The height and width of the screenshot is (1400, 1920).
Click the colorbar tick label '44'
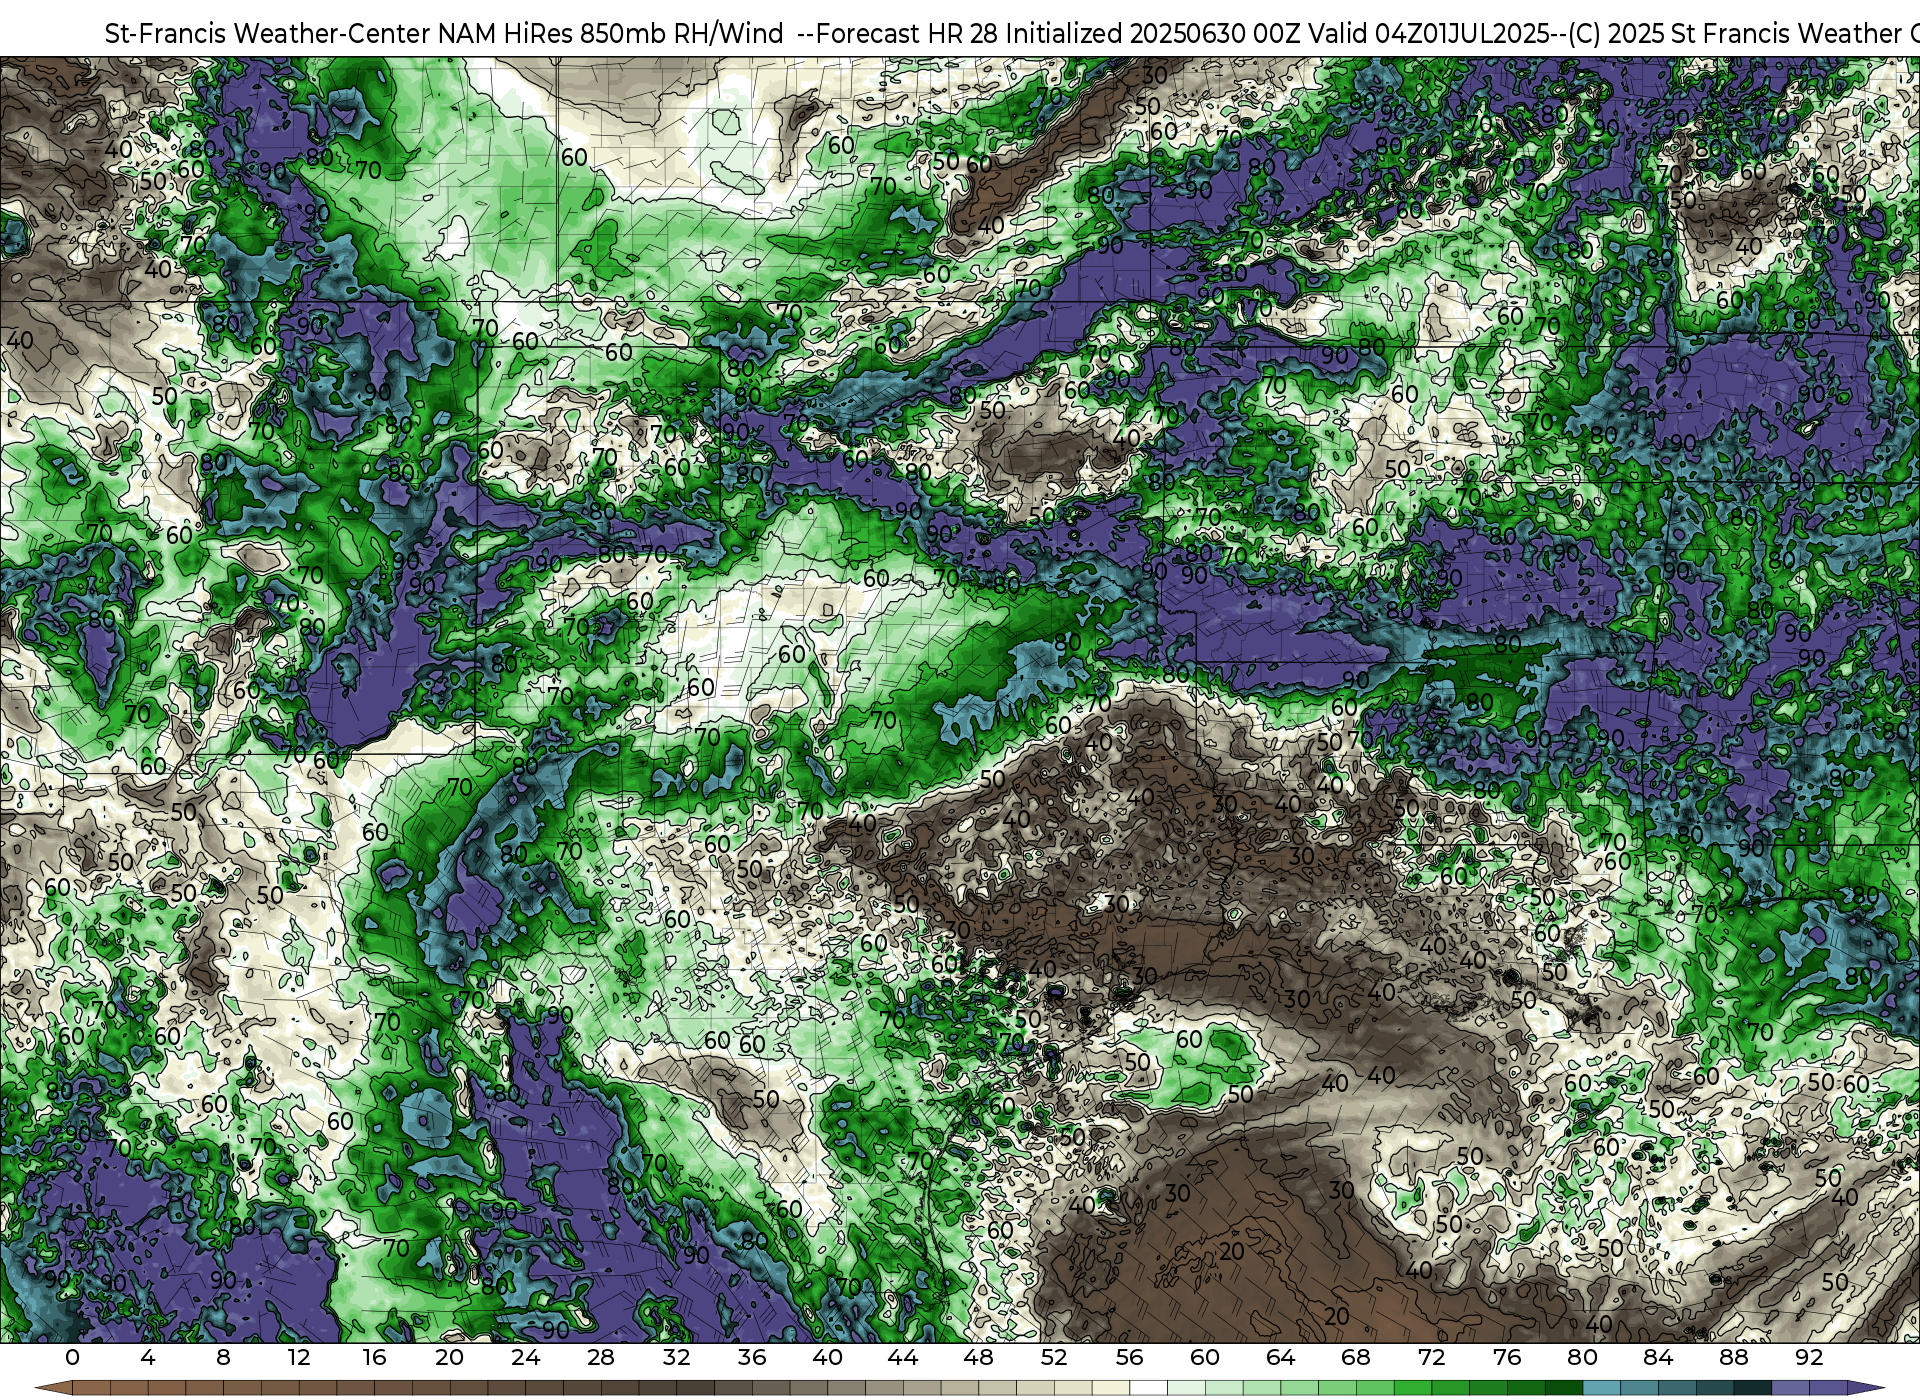pos(903,1358)
